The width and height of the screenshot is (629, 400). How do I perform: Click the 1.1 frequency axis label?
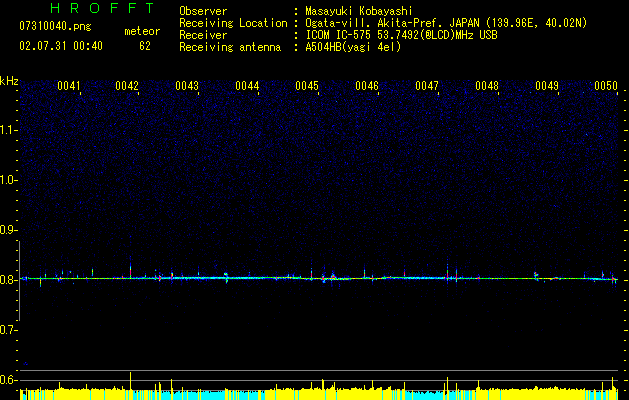[x=7, y=130]
